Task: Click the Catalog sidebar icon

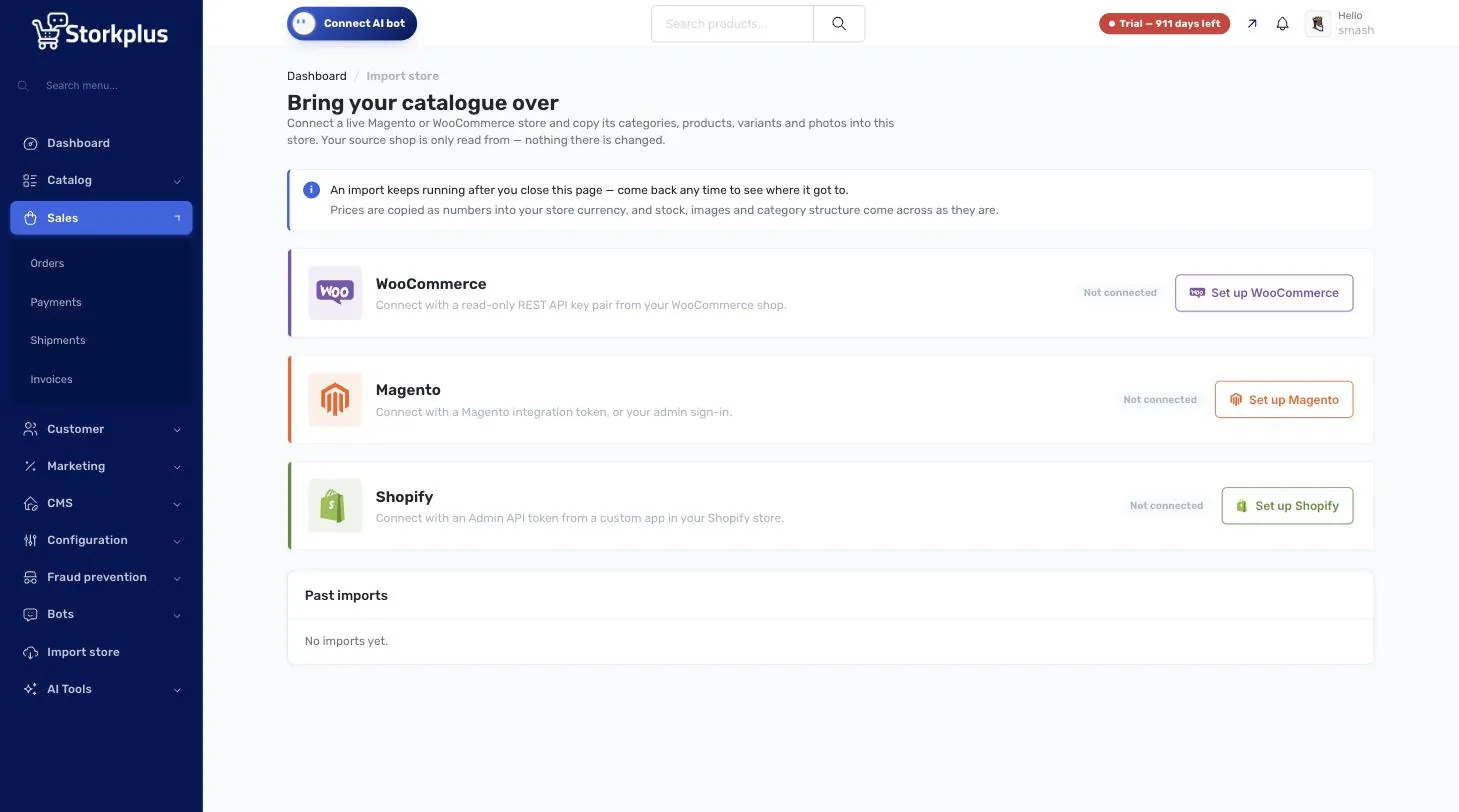Action: [x=30, y=180]
